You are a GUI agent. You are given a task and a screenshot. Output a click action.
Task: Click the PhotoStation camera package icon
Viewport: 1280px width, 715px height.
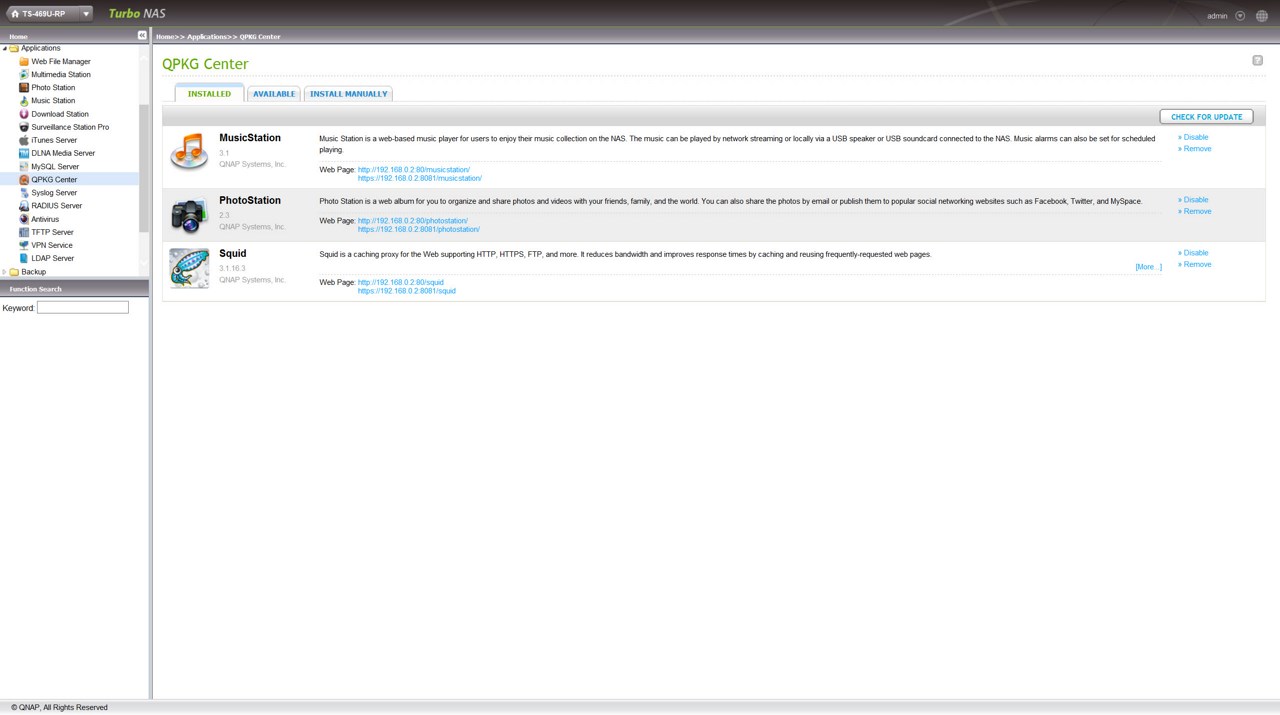tap(189, 215)
